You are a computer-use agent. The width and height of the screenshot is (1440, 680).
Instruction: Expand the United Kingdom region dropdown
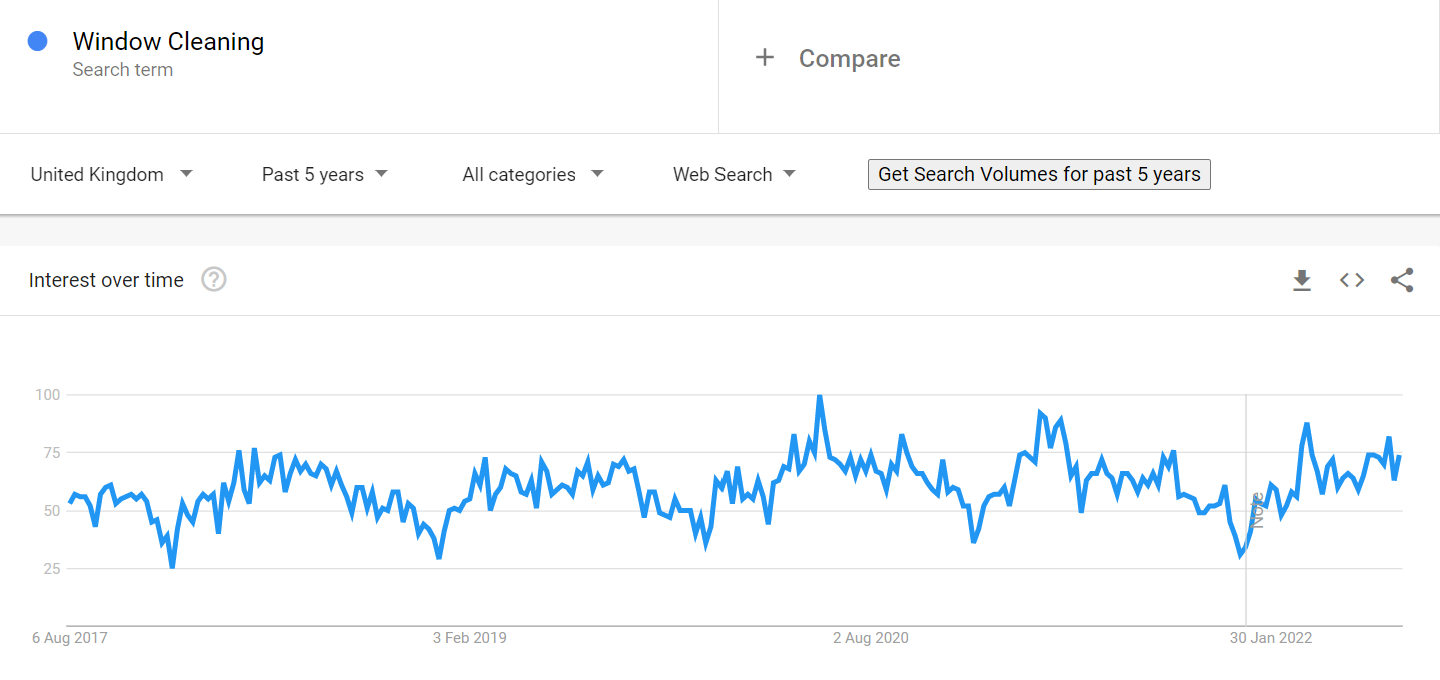(111, 174)
